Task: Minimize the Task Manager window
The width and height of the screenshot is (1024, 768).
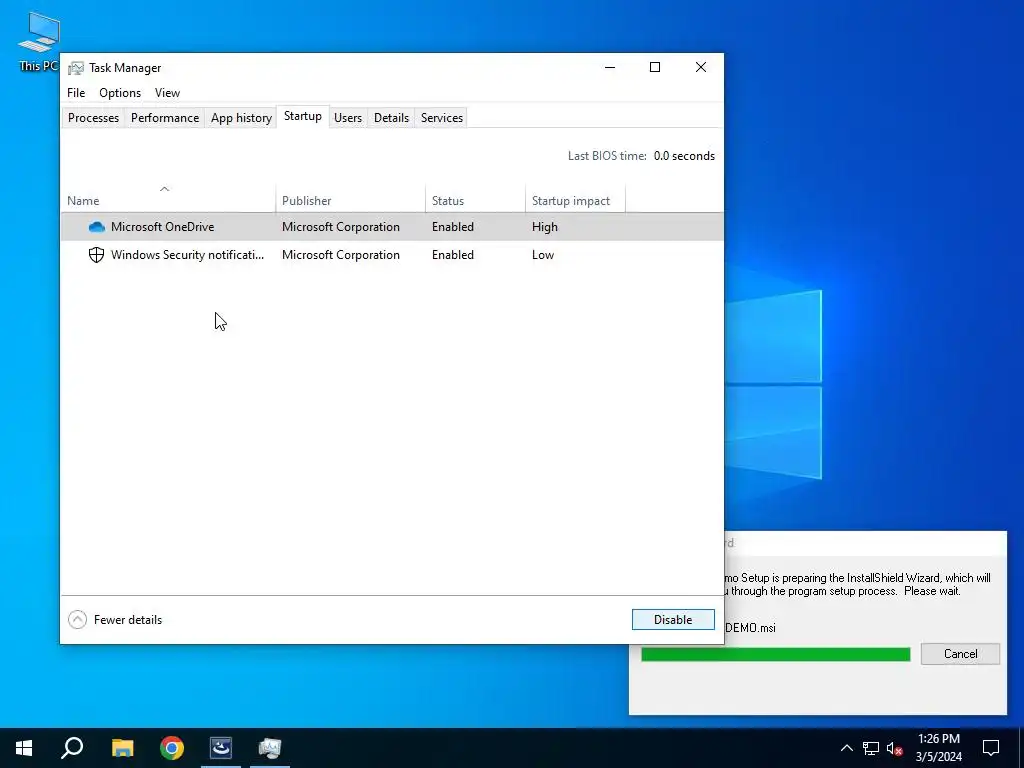Action: (x=610, y=67)
